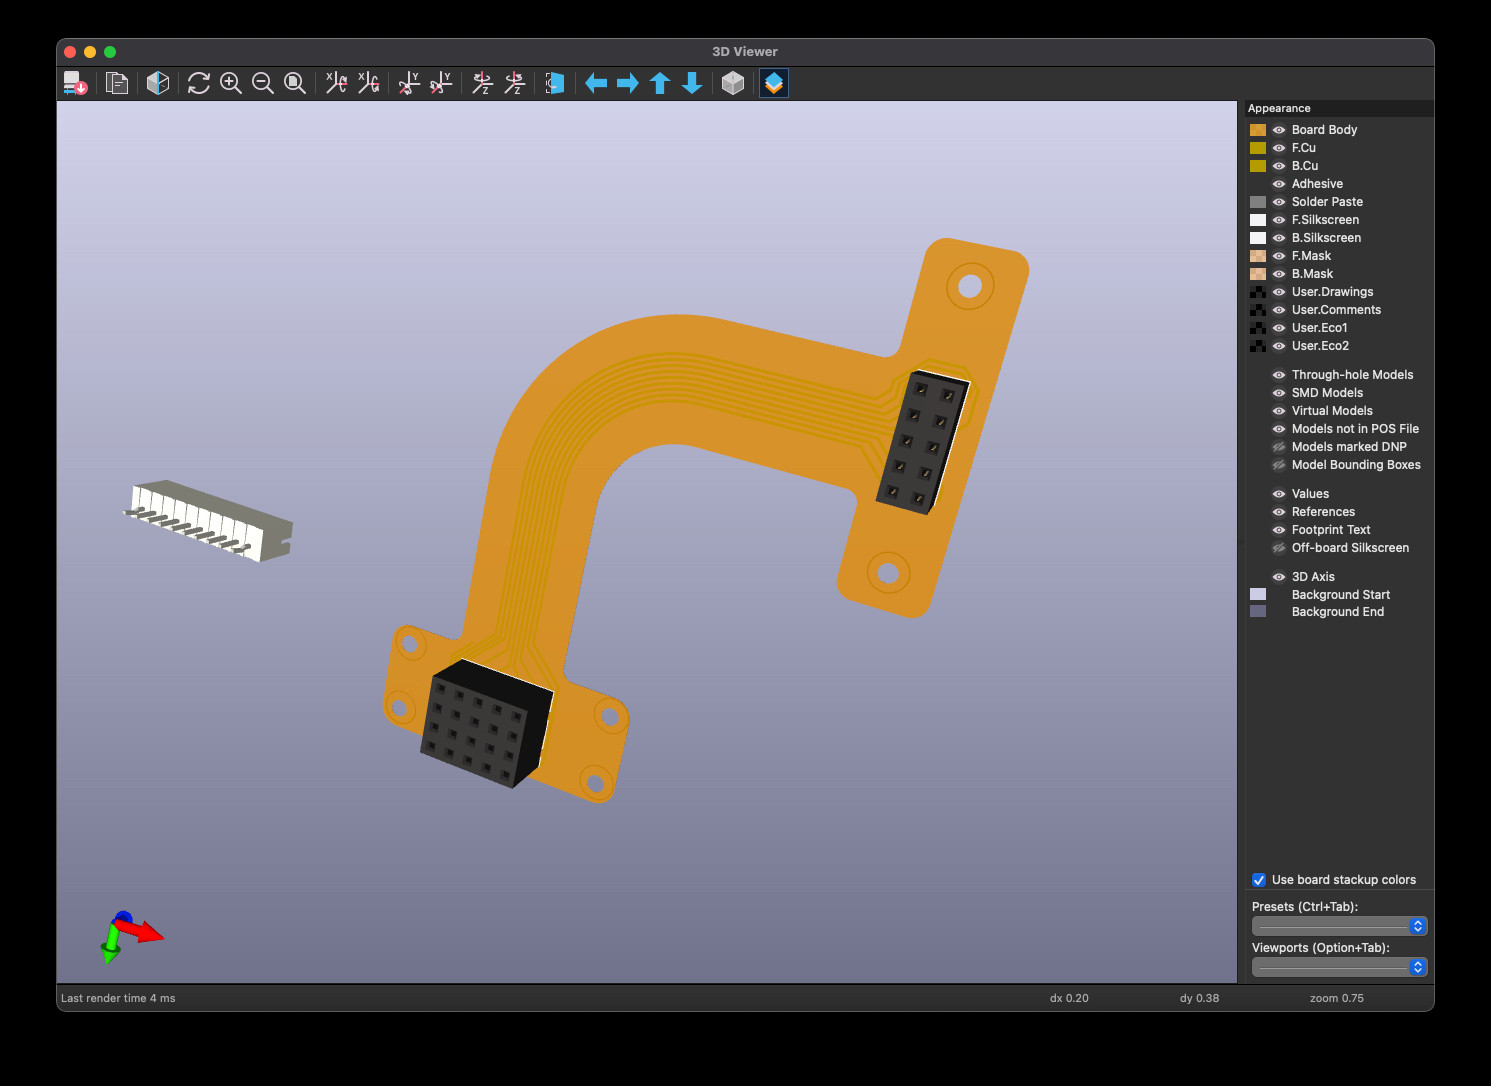Open the Viewports dropdown
Viewport: 1491px width, 1086px height.
click(x=1339, y=967)
